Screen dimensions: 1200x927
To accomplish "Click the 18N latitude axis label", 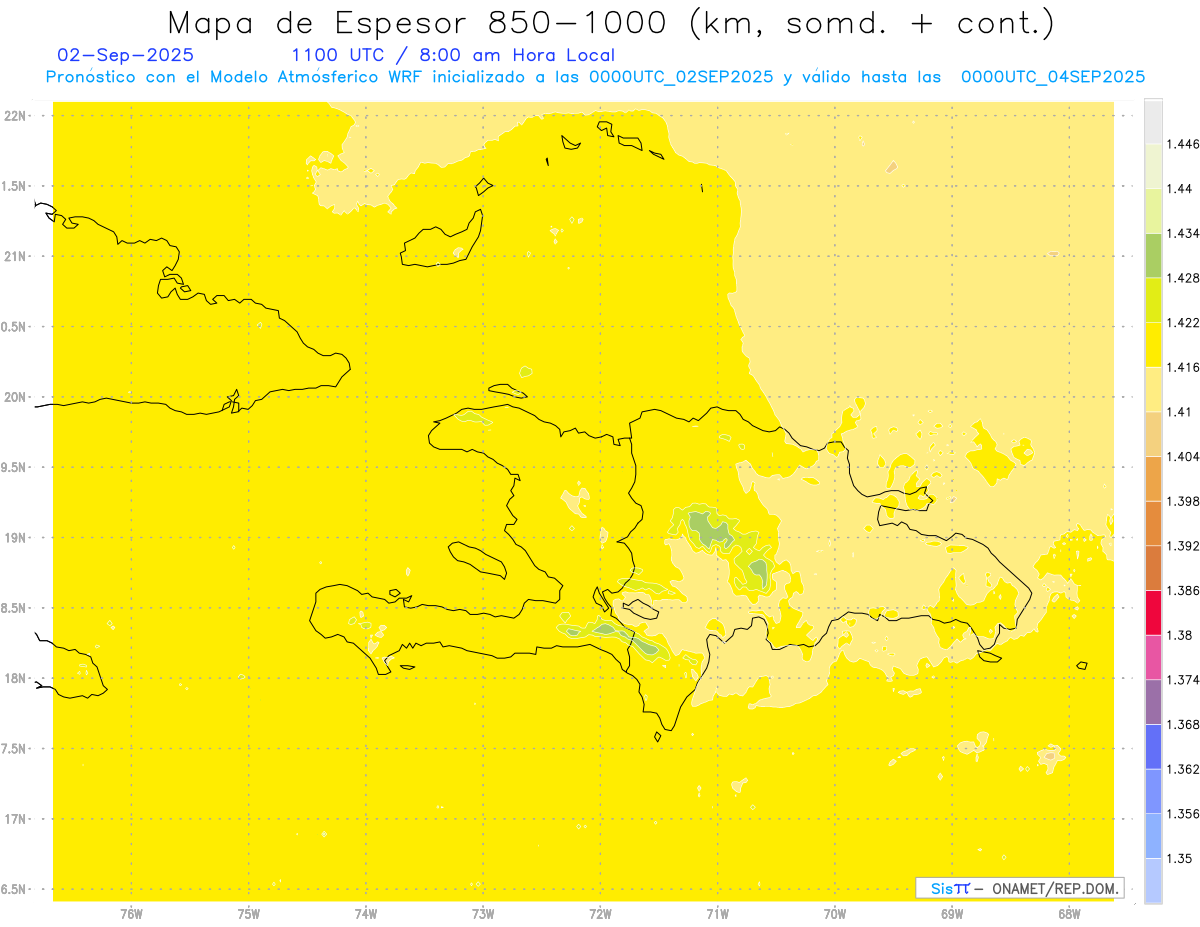I will [14, 678].
